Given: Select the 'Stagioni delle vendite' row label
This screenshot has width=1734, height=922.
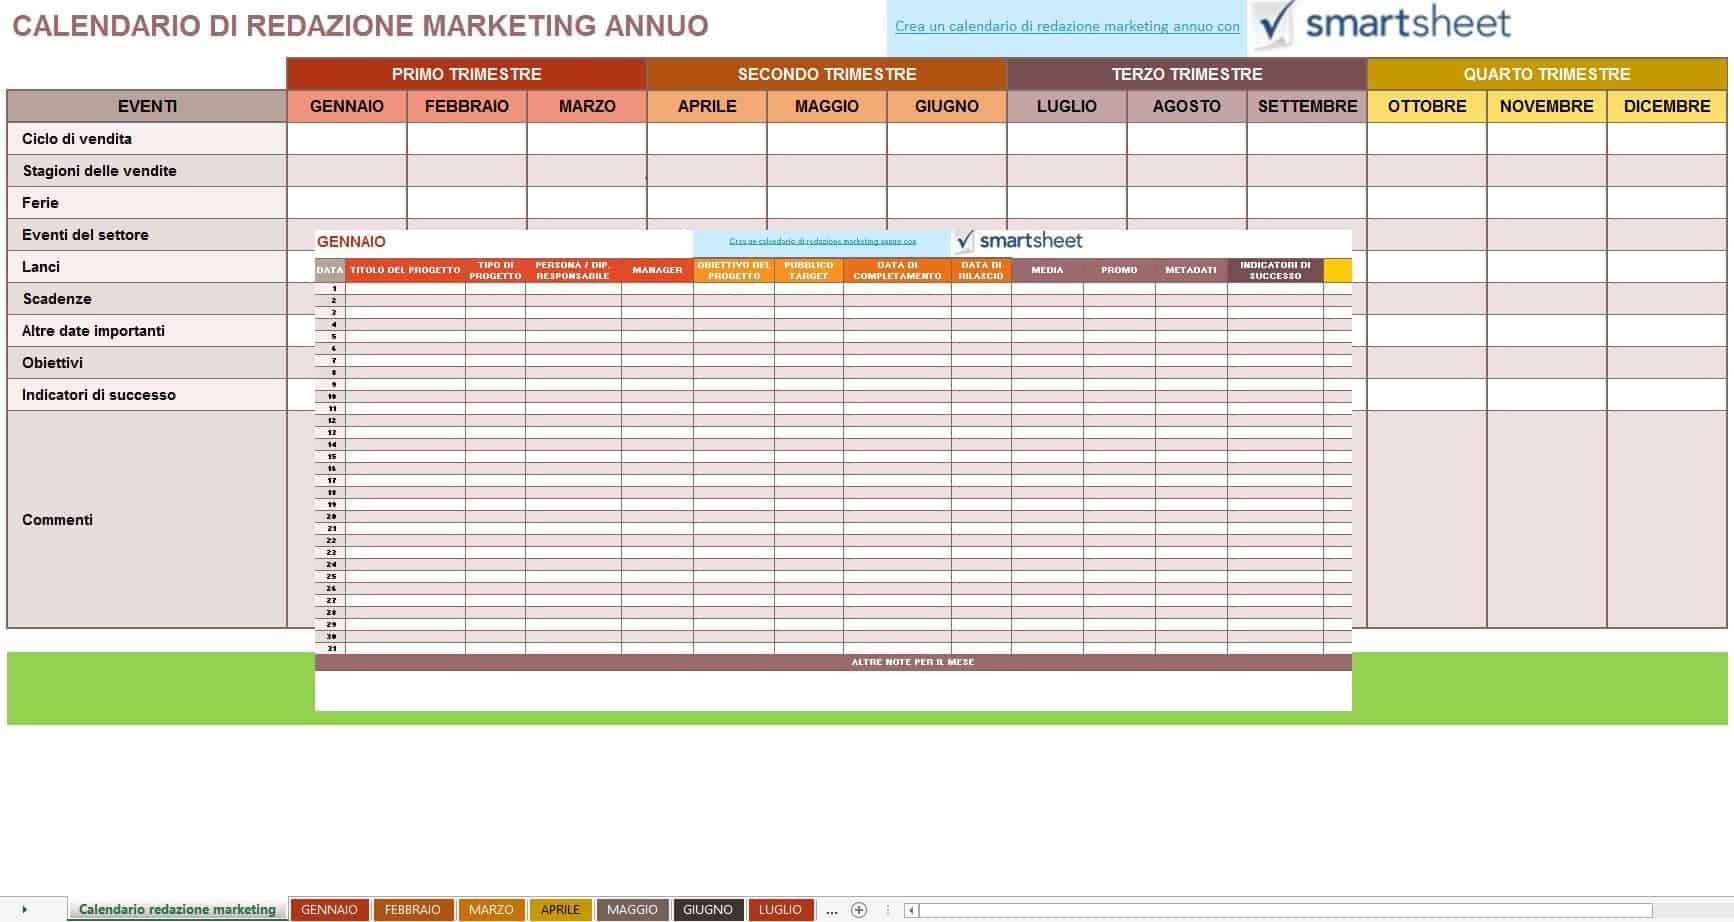Looking at the screenshot, I should [x=147, y=171].
